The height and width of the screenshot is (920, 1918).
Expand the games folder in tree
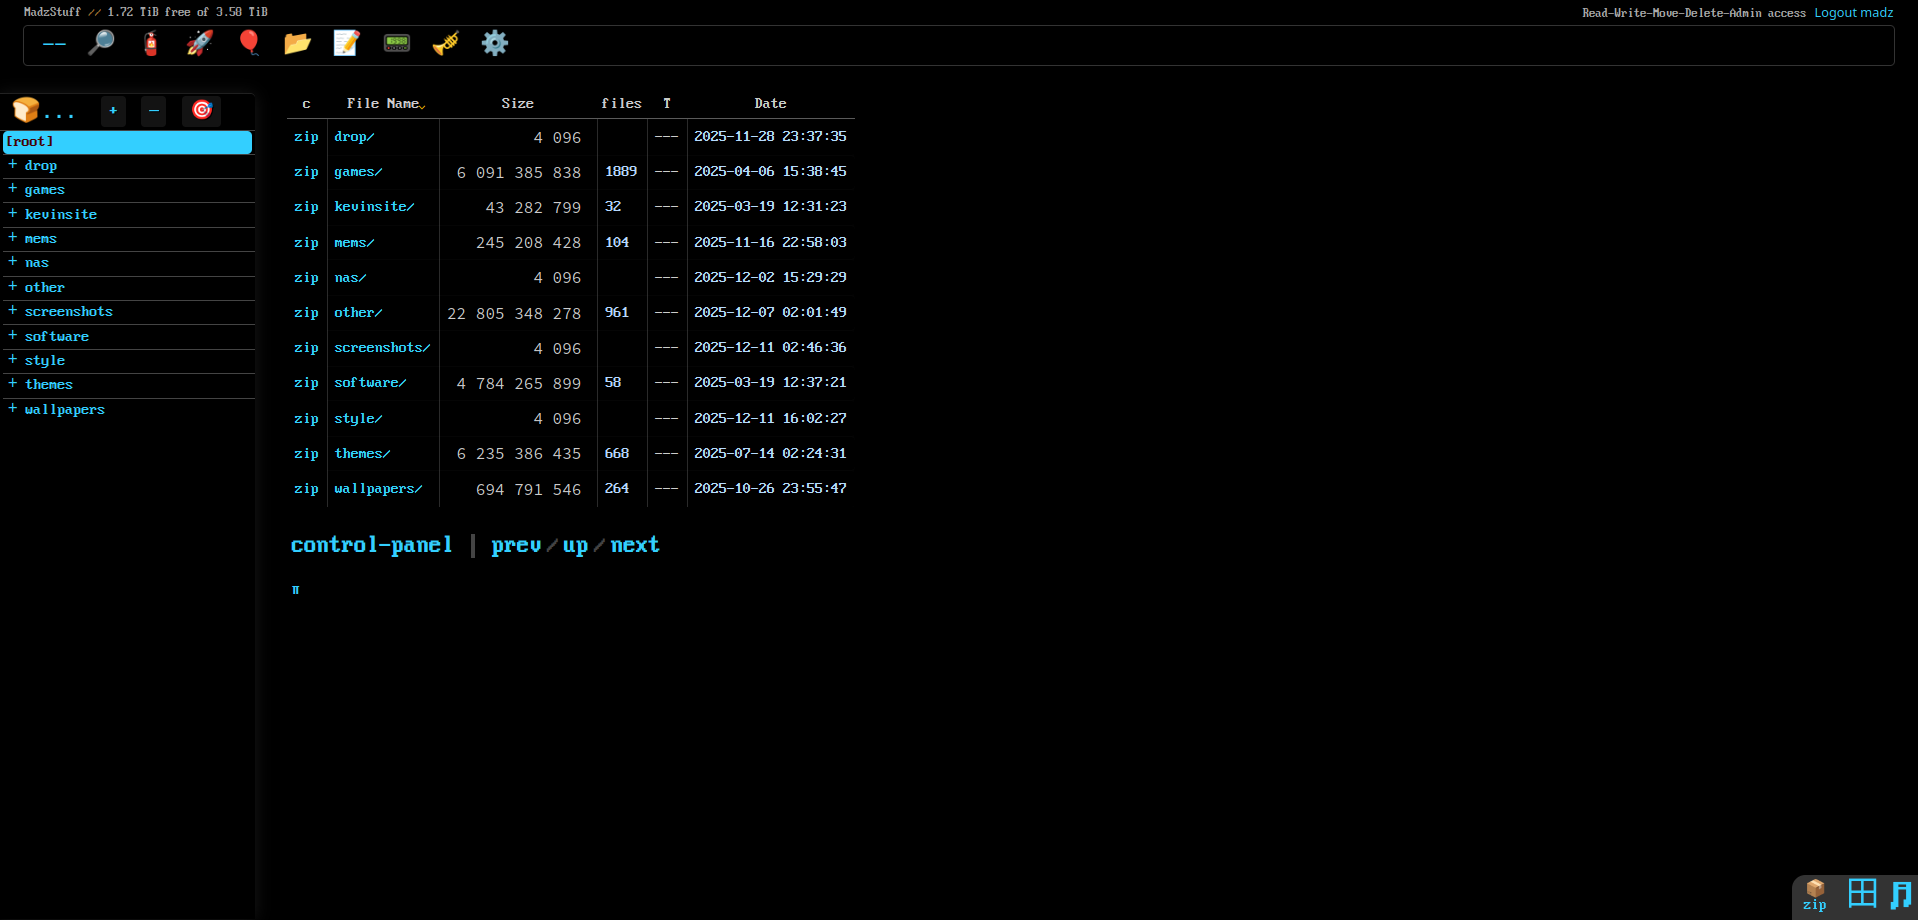tap(13, 189)
